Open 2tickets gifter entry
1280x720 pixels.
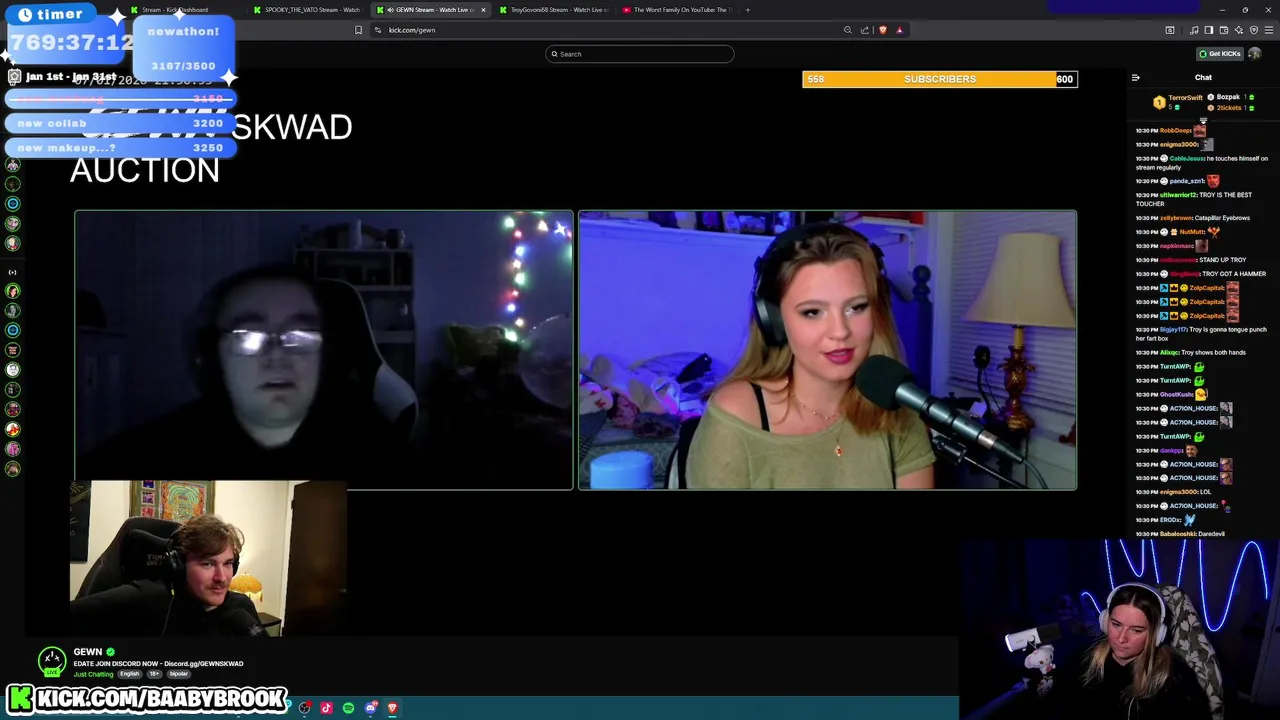point(1231,107)
